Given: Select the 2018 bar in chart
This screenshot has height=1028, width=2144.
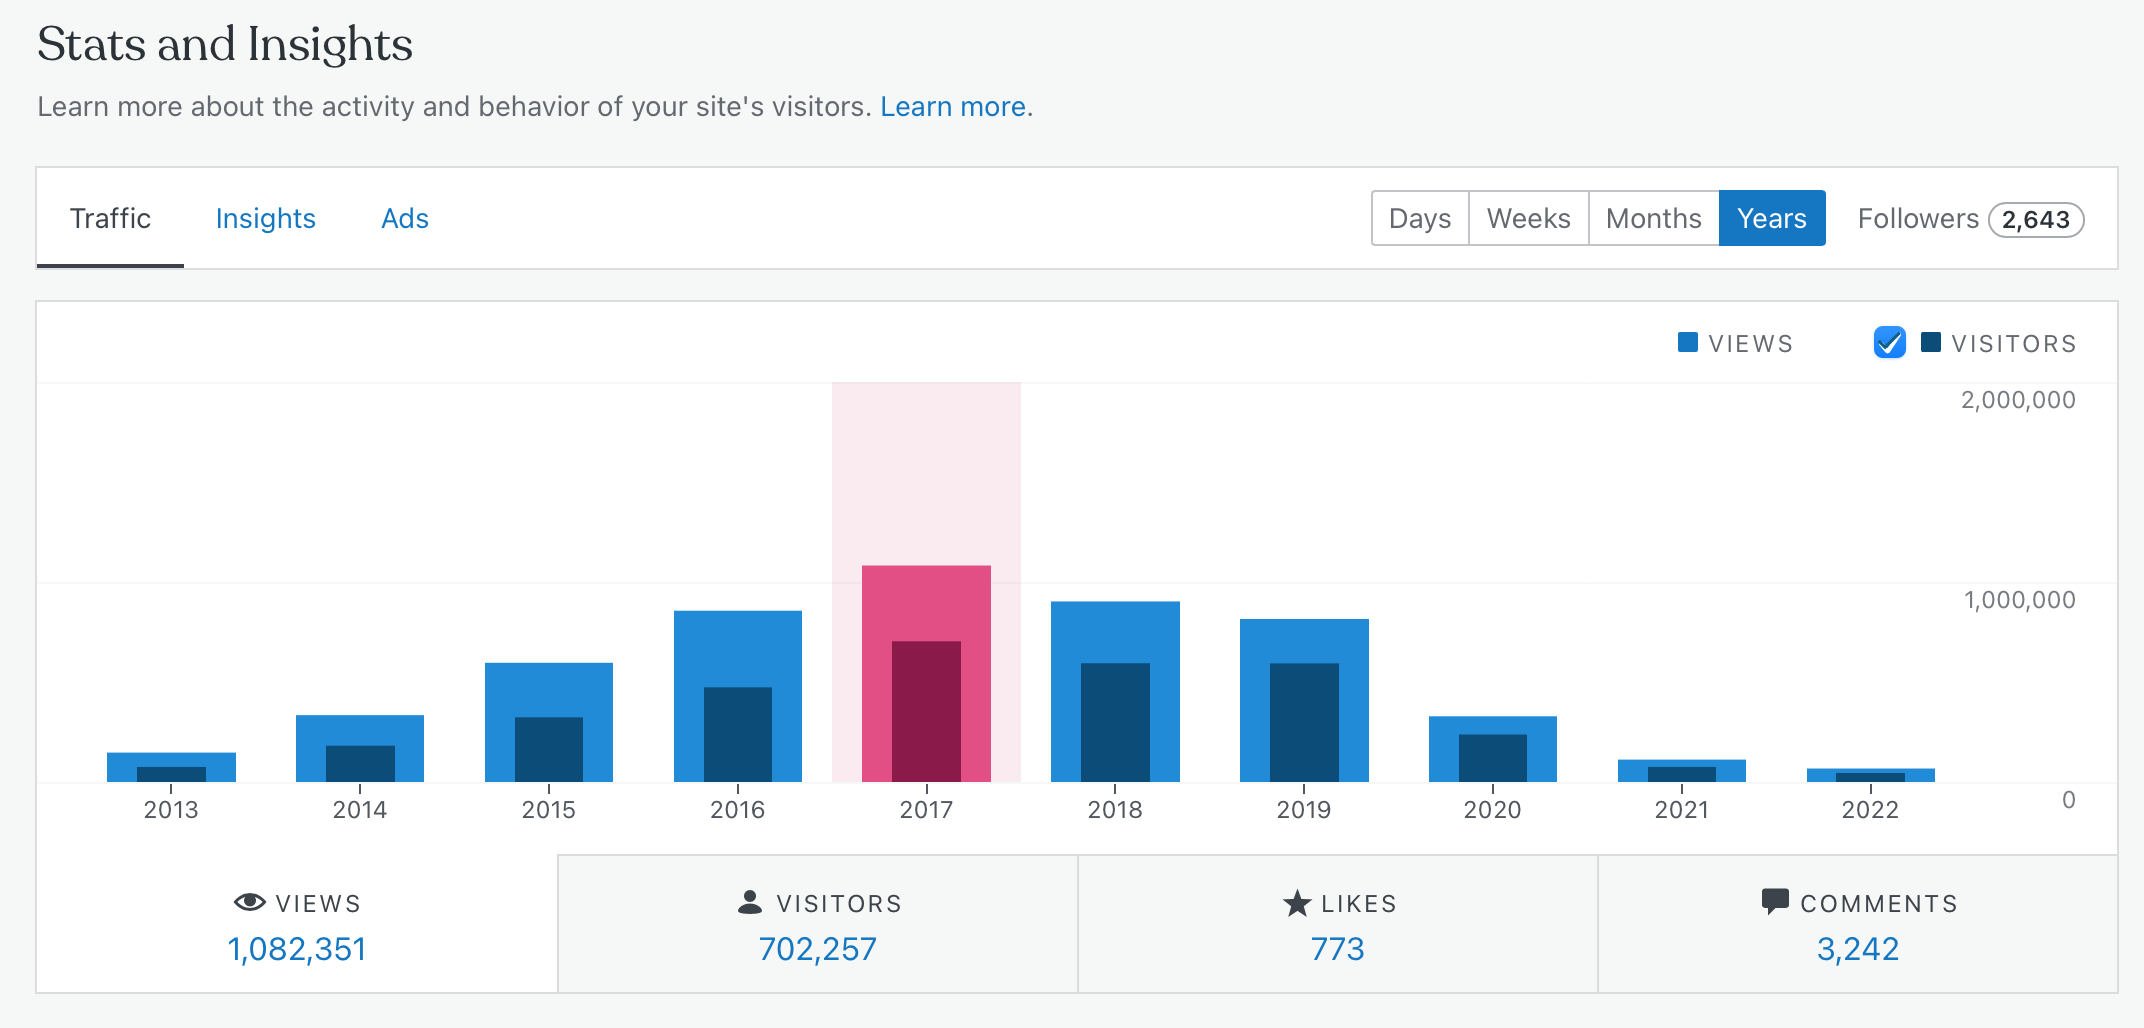Looking at the screenshot, I should [1115, 690].
